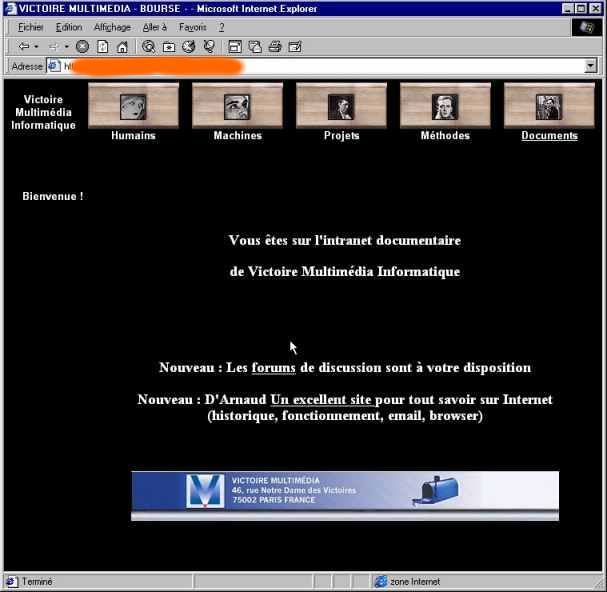Image resolution: width=607 pixels, height=592 pixels.
Task: Click the Machines face thumbnail
Action: (237, 105)
